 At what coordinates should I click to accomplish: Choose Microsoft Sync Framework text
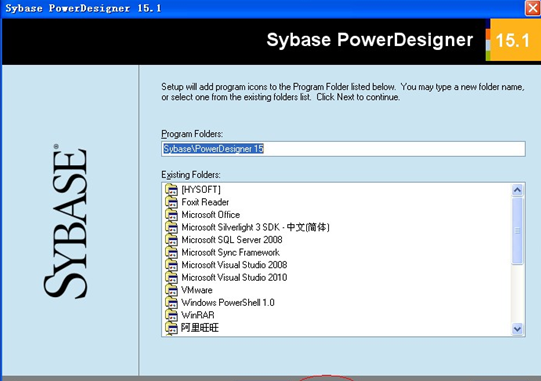(230, 252)
